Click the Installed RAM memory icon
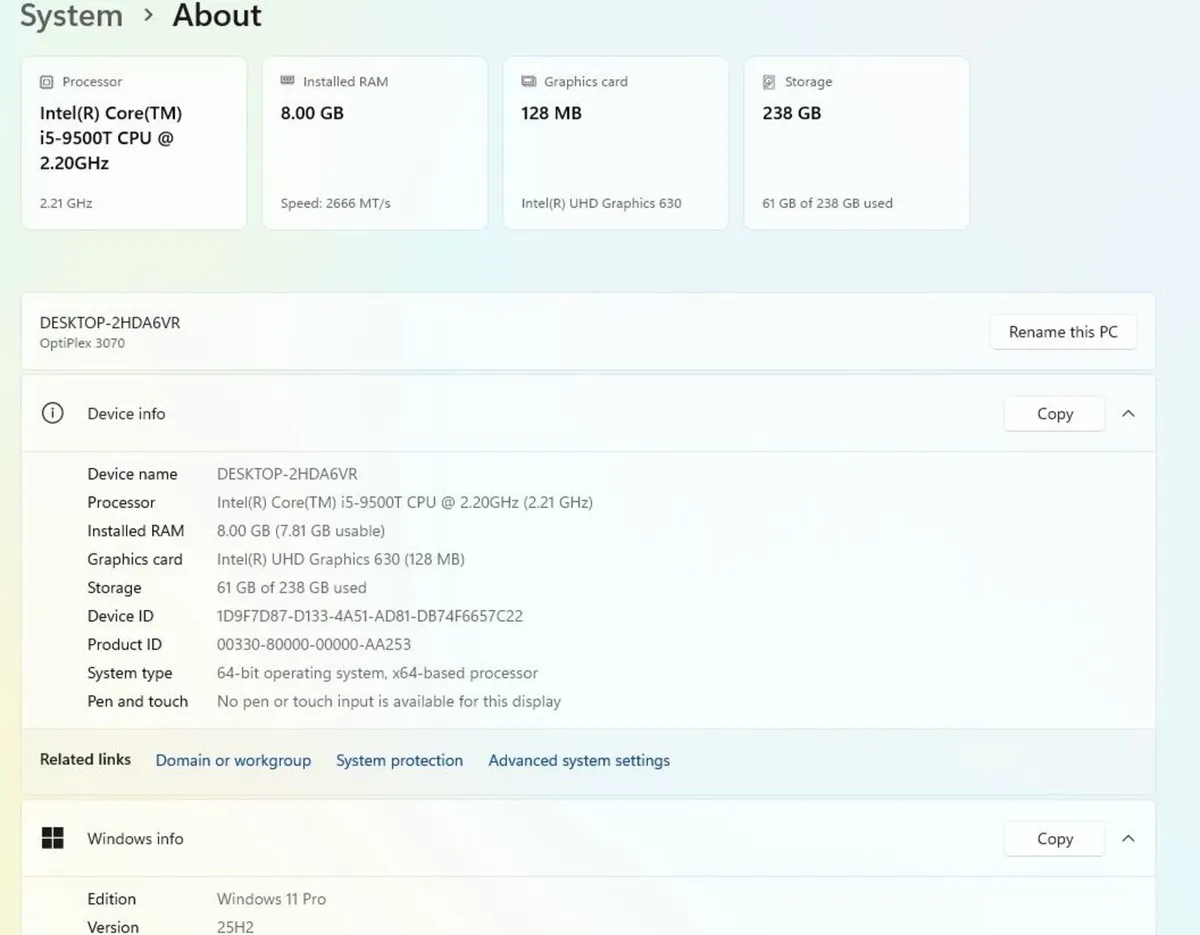This screenshot has height=935, width=1200. tap(287, 81)
